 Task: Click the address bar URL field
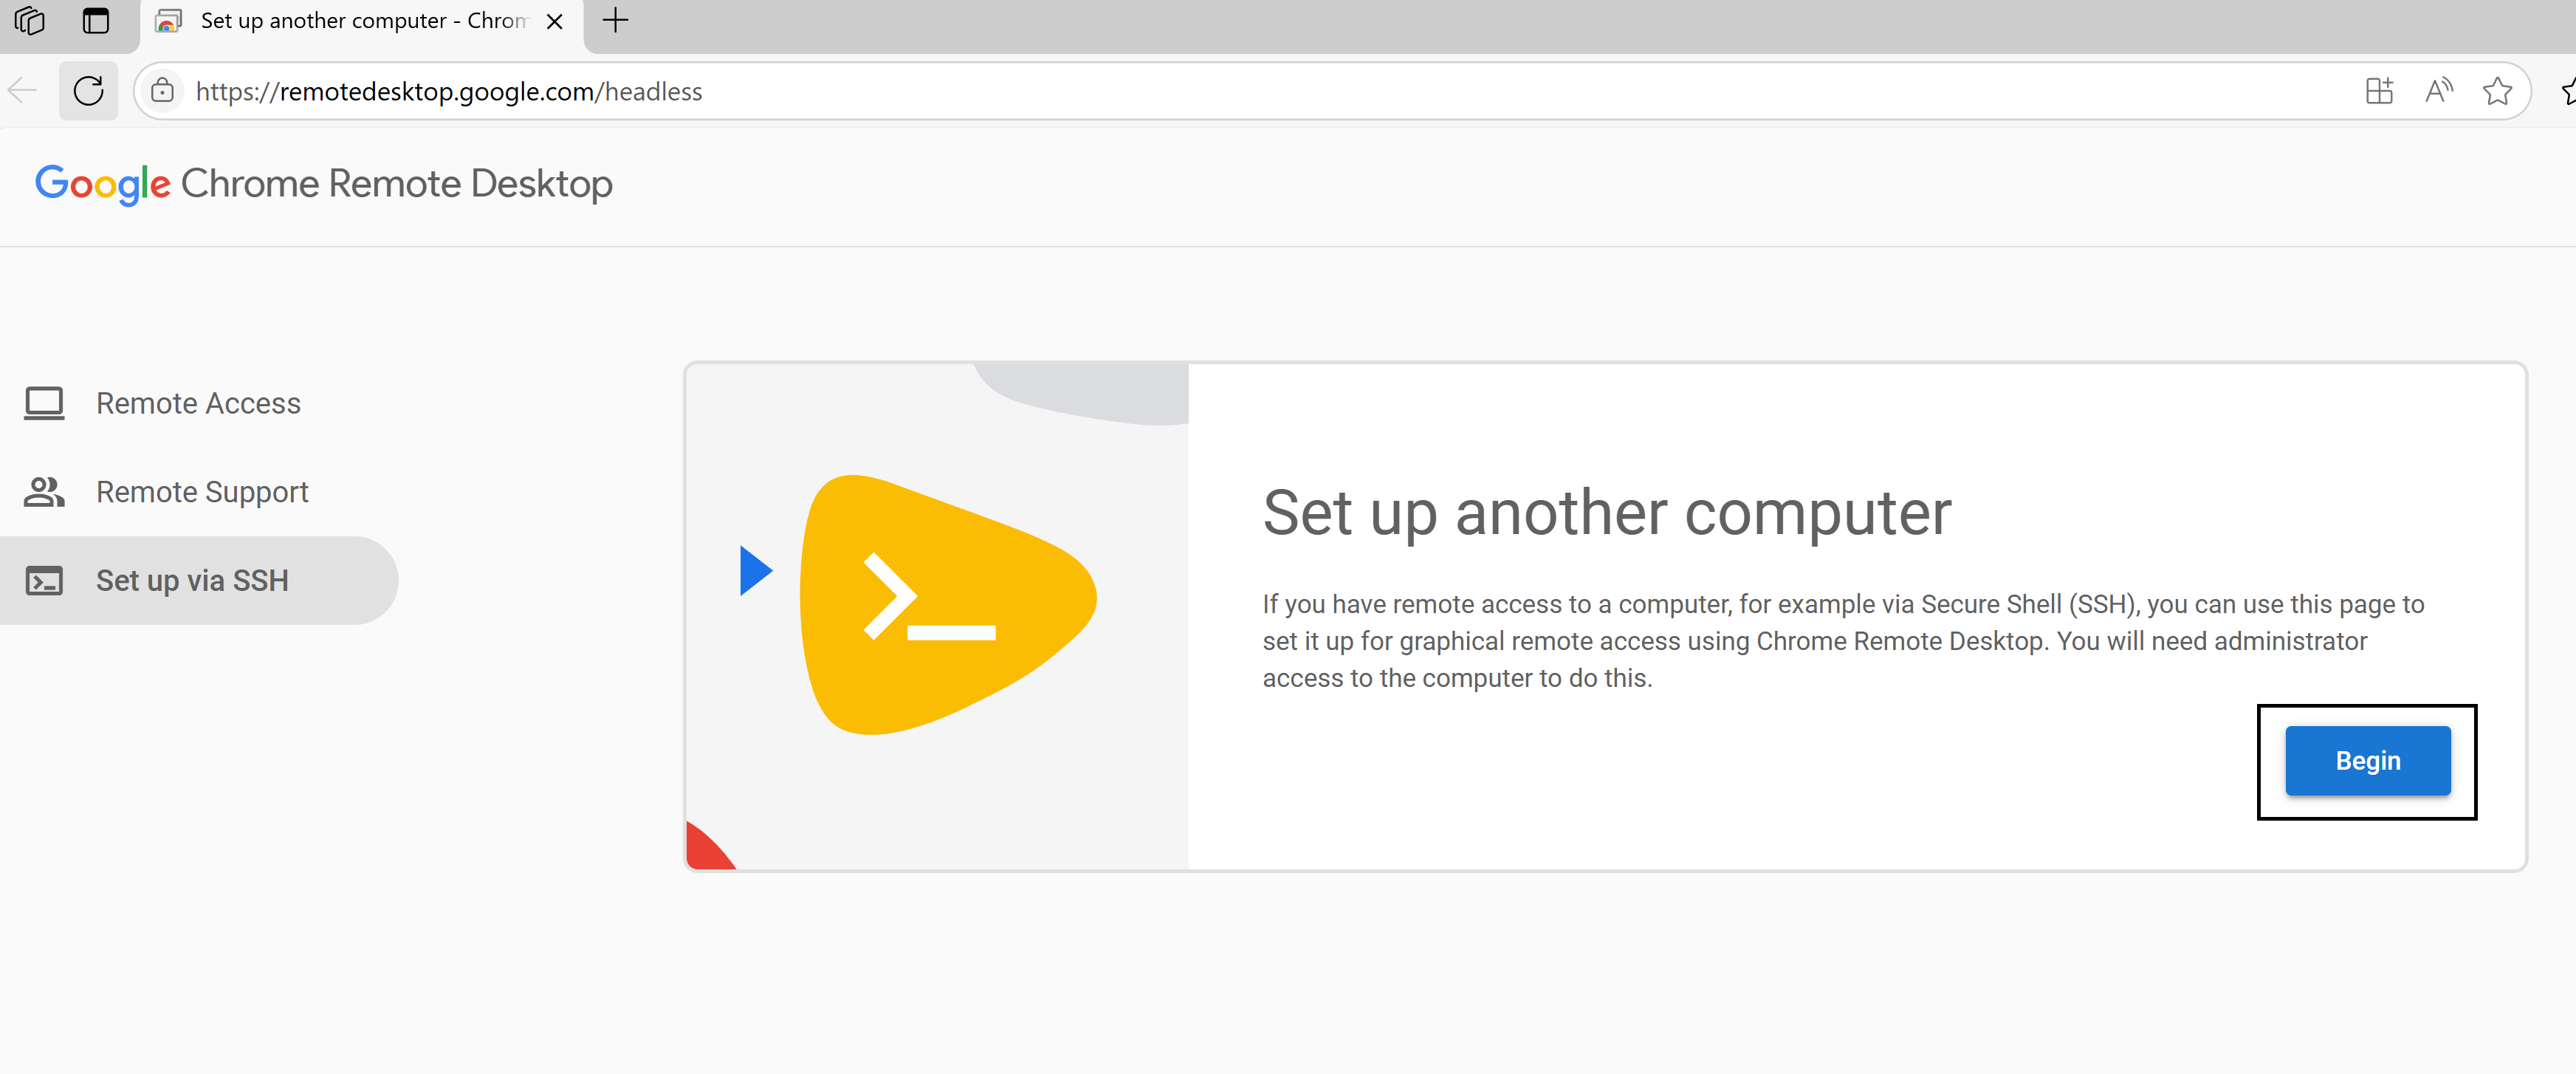1200,91
